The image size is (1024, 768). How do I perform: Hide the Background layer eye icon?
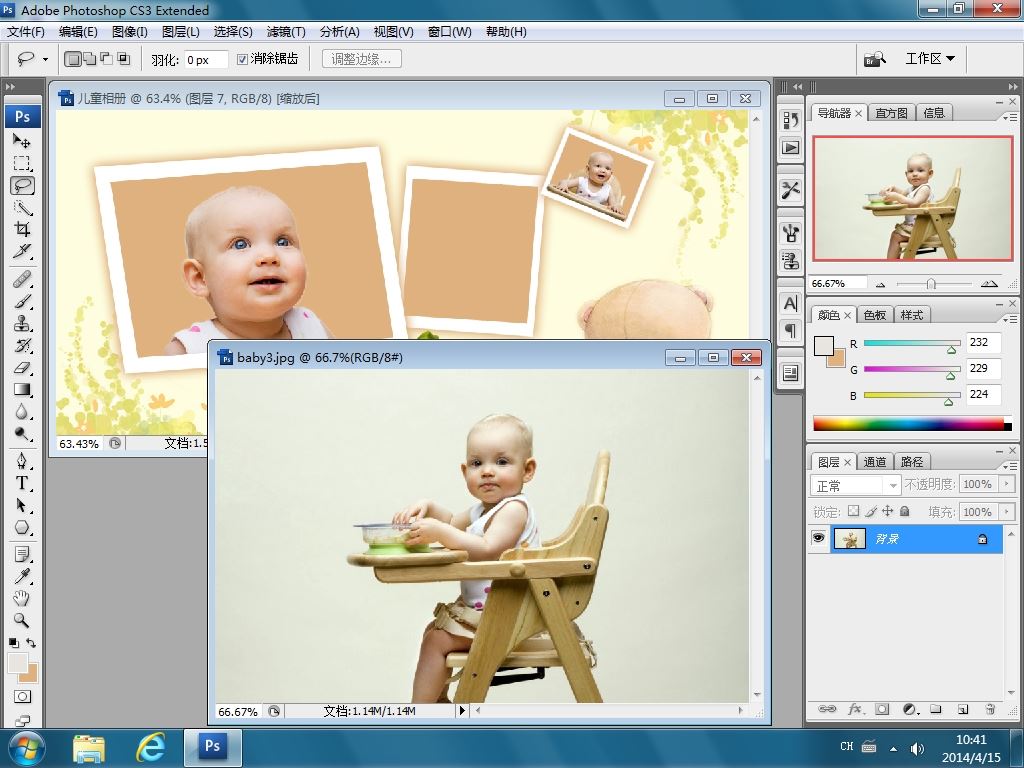[x=818, y=539]
